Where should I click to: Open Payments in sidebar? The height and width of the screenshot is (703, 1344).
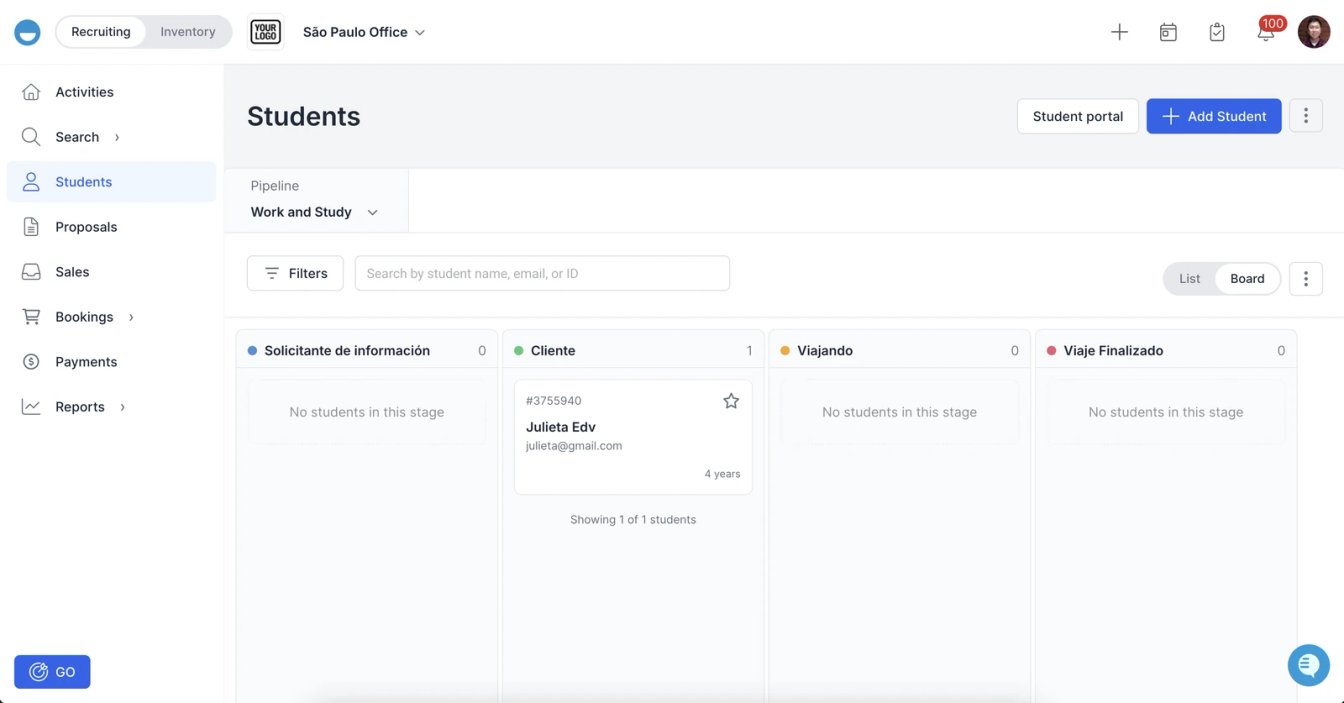(111, 362)
